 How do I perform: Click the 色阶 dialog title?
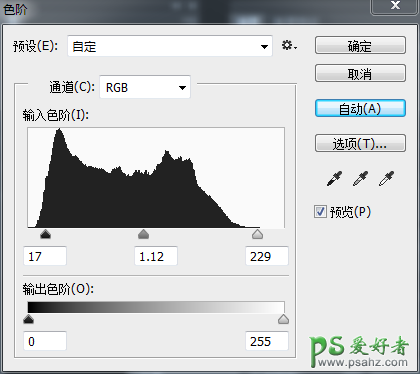[15, 9]
